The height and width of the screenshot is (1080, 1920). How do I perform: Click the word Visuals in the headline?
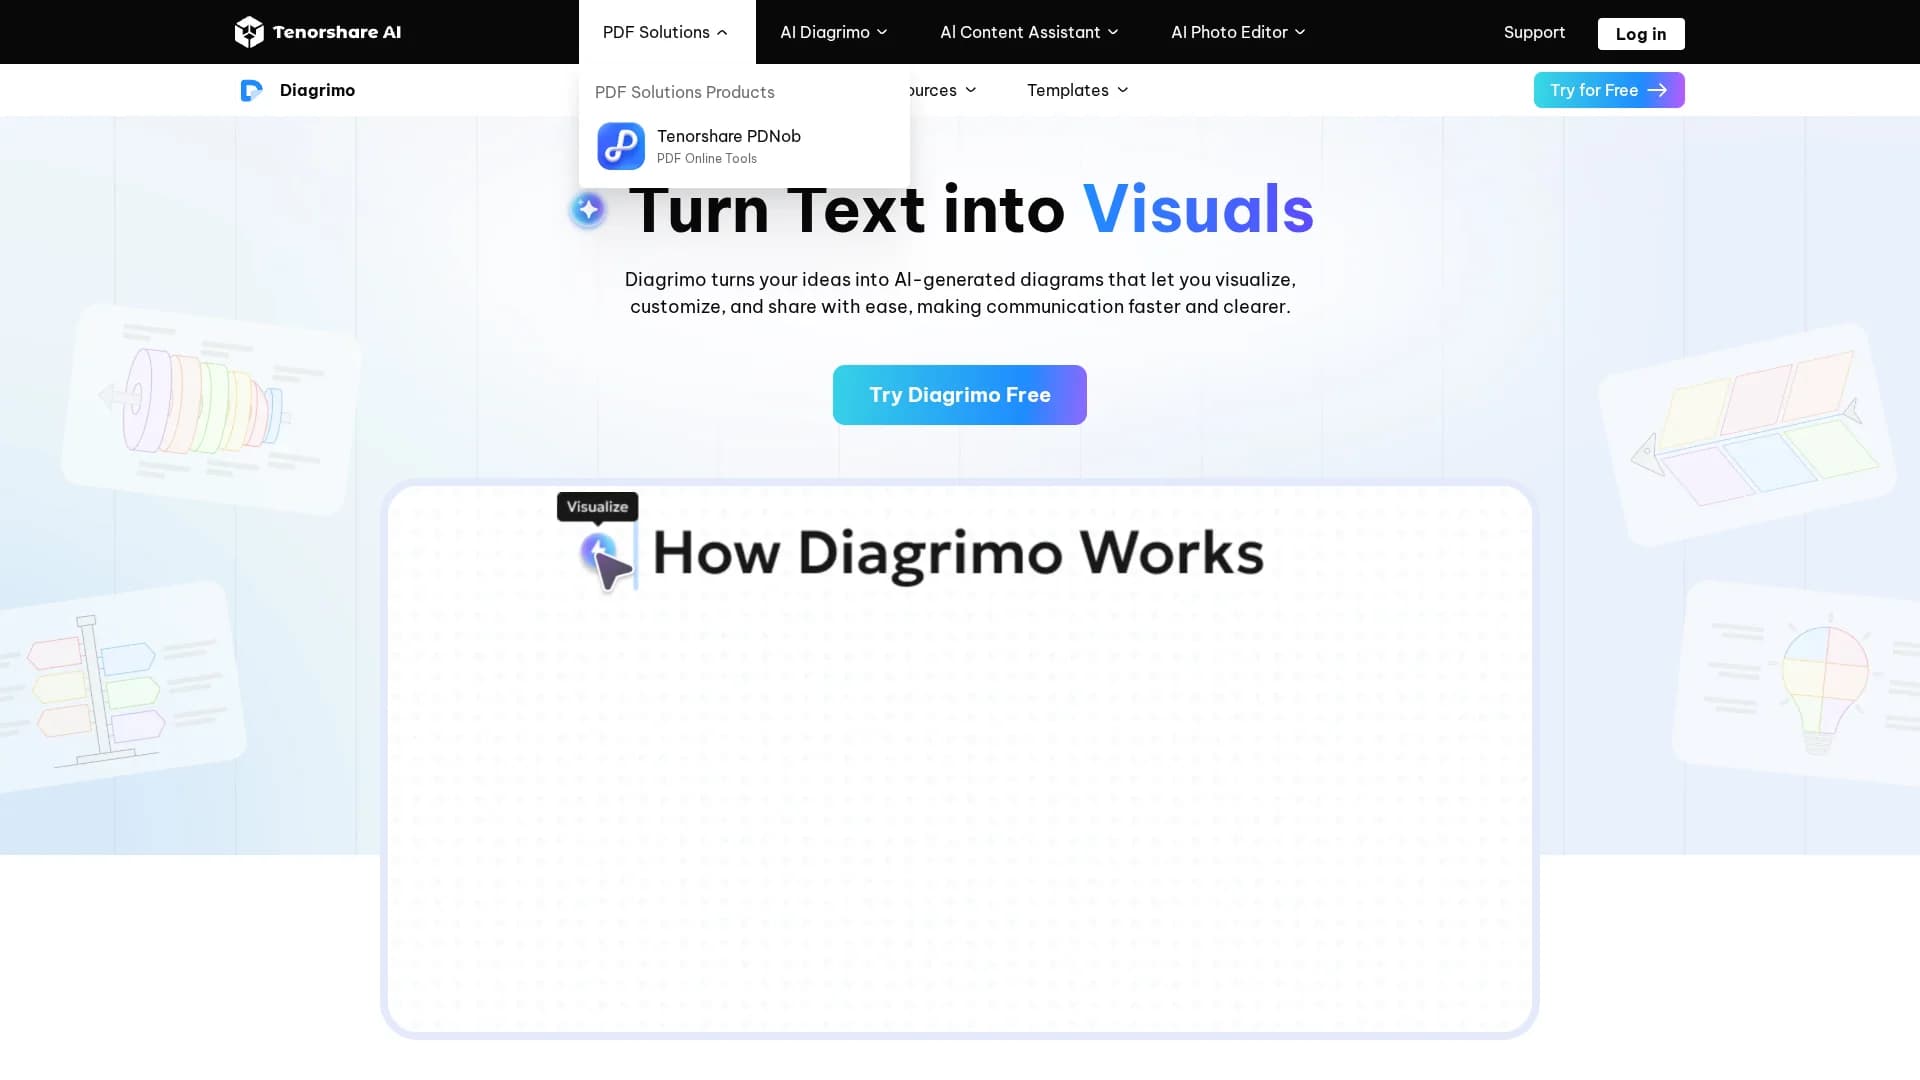[x=1198, y=209]
